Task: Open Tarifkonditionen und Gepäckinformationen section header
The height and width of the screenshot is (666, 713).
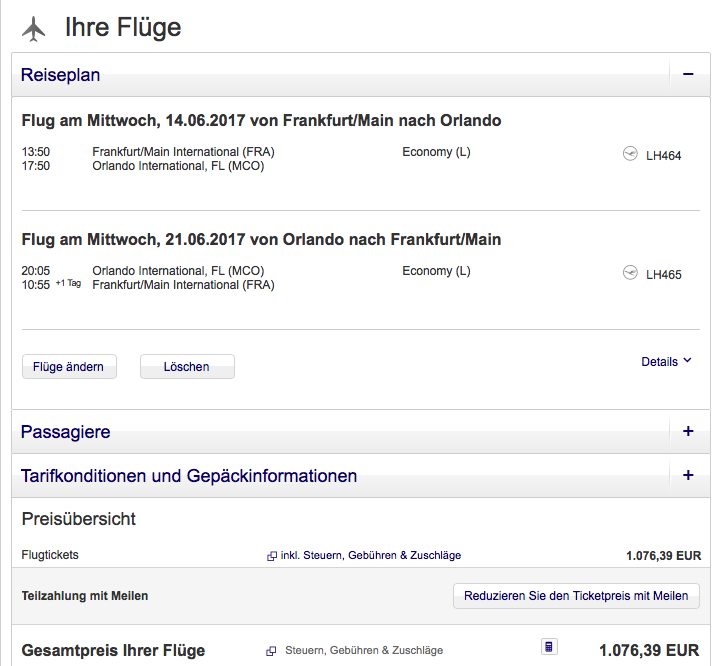Action: (189, 476)
